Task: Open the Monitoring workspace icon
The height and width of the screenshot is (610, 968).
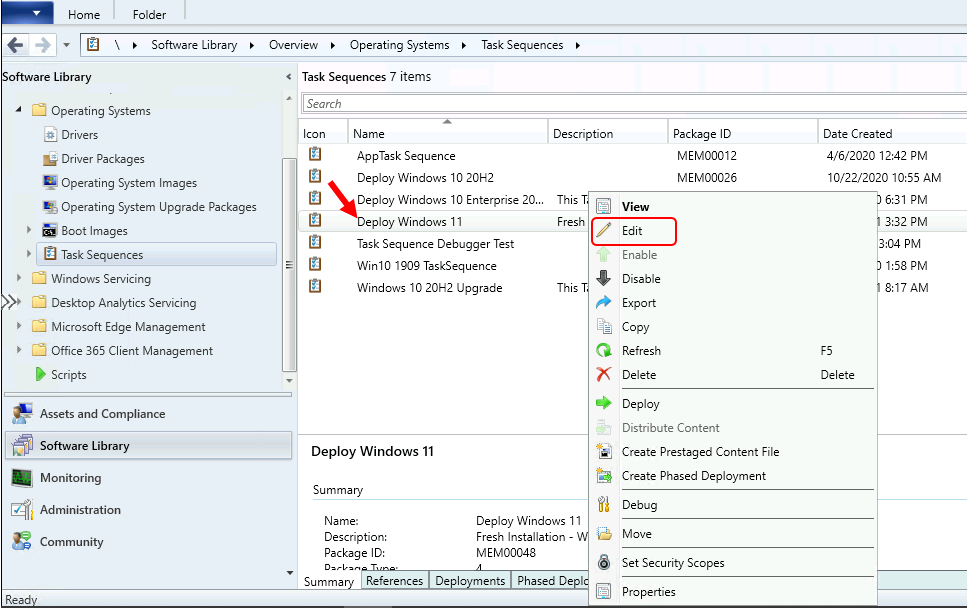Action: (22, 477)
